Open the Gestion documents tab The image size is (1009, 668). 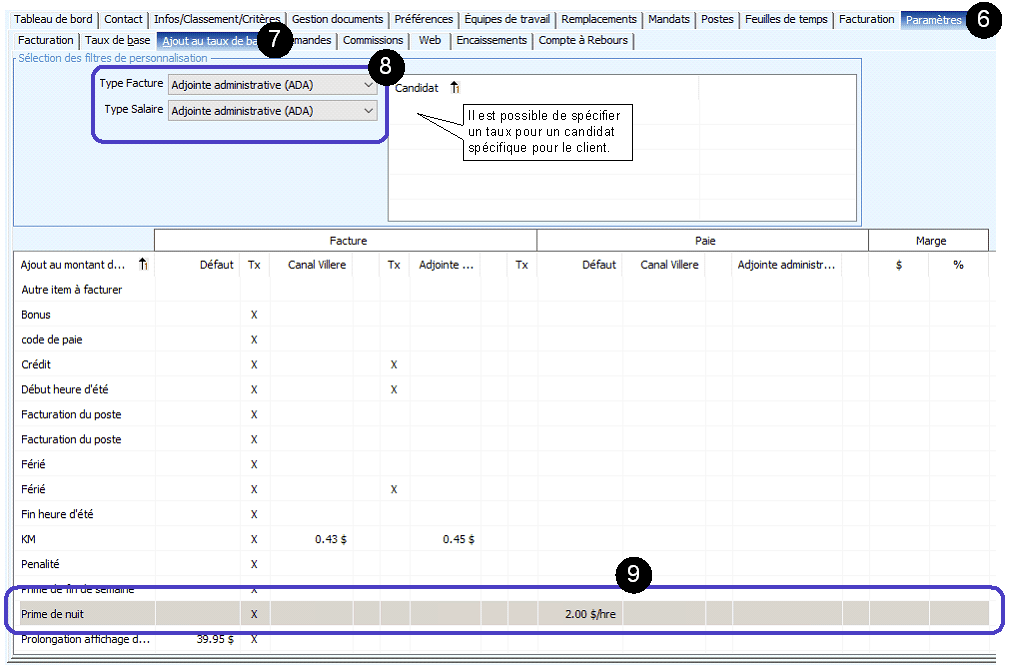337,19
